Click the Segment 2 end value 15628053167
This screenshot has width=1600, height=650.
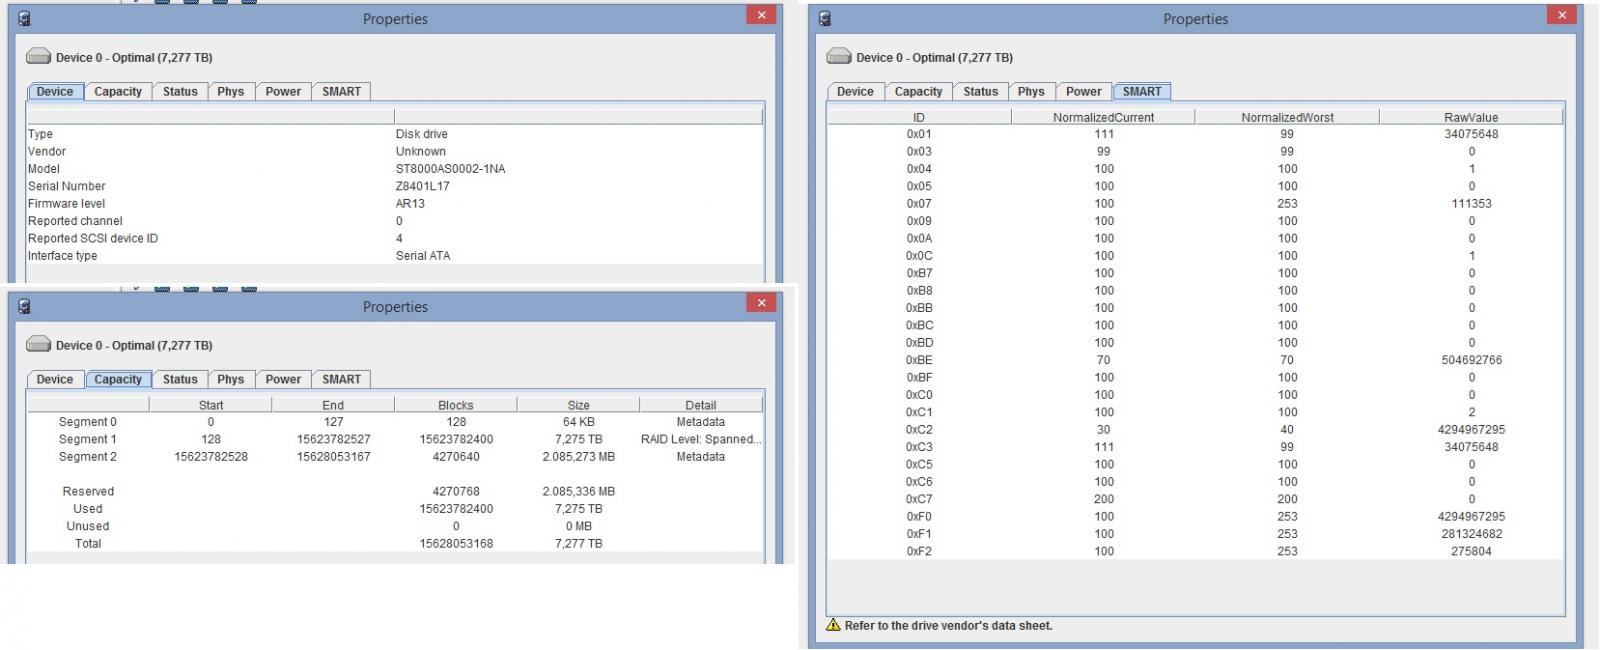point(333,457)
